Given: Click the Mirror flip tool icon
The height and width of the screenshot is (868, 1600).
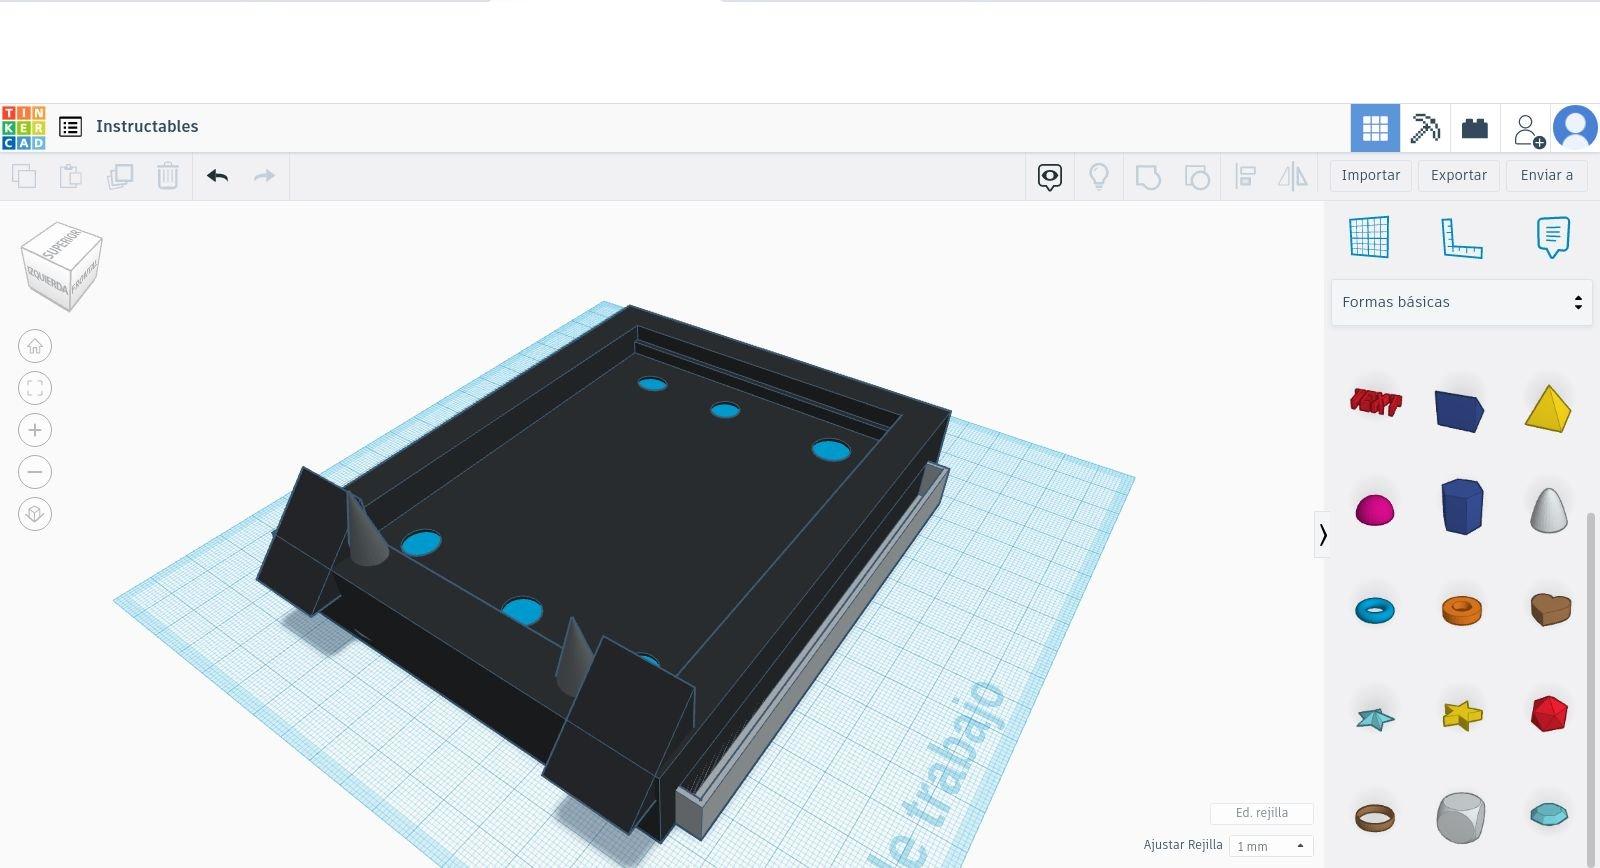Looking at the screenshot, I should [x=1293, y=177].
